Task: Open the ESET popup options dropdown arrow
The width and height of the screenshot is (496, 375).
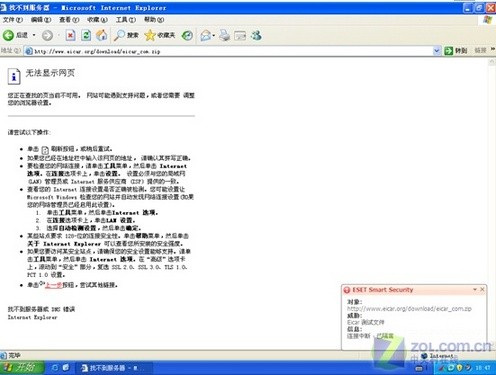Action: 475,289
